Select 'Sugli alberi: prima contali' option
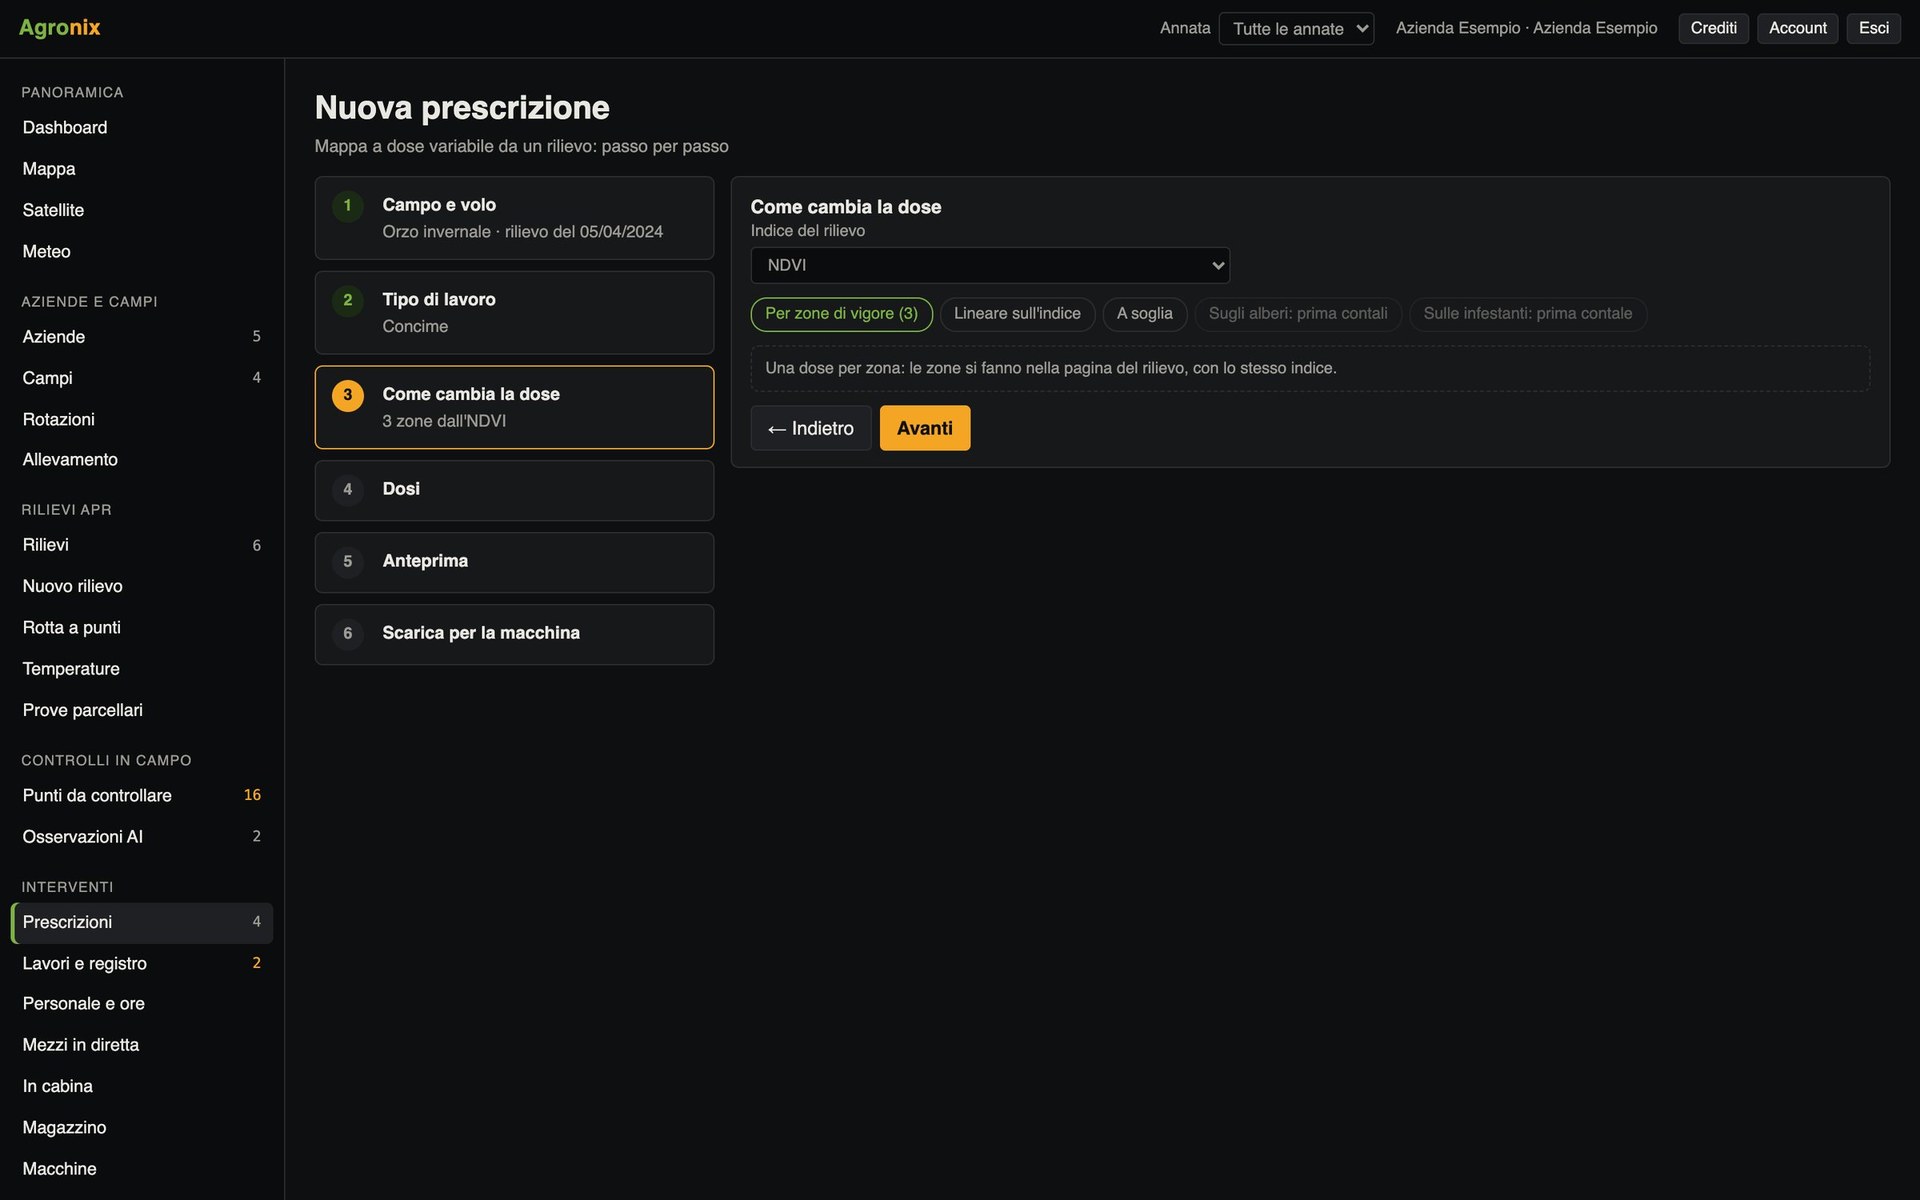 click(1298, 314)
